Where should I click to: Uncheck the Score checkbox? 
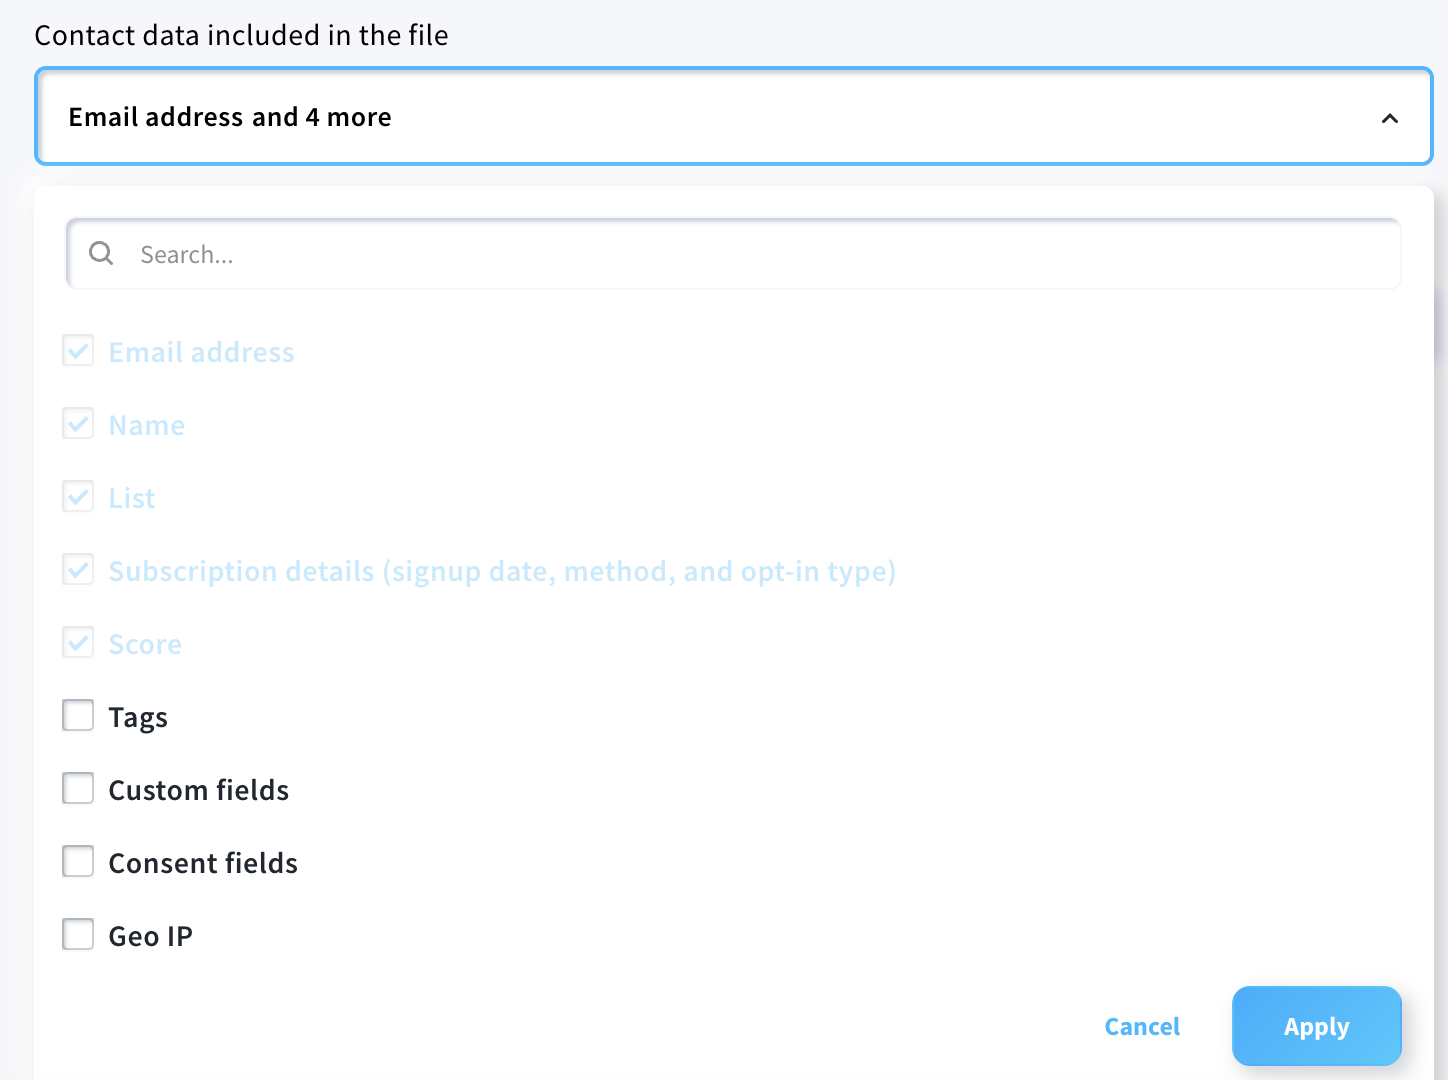[78, 643]
